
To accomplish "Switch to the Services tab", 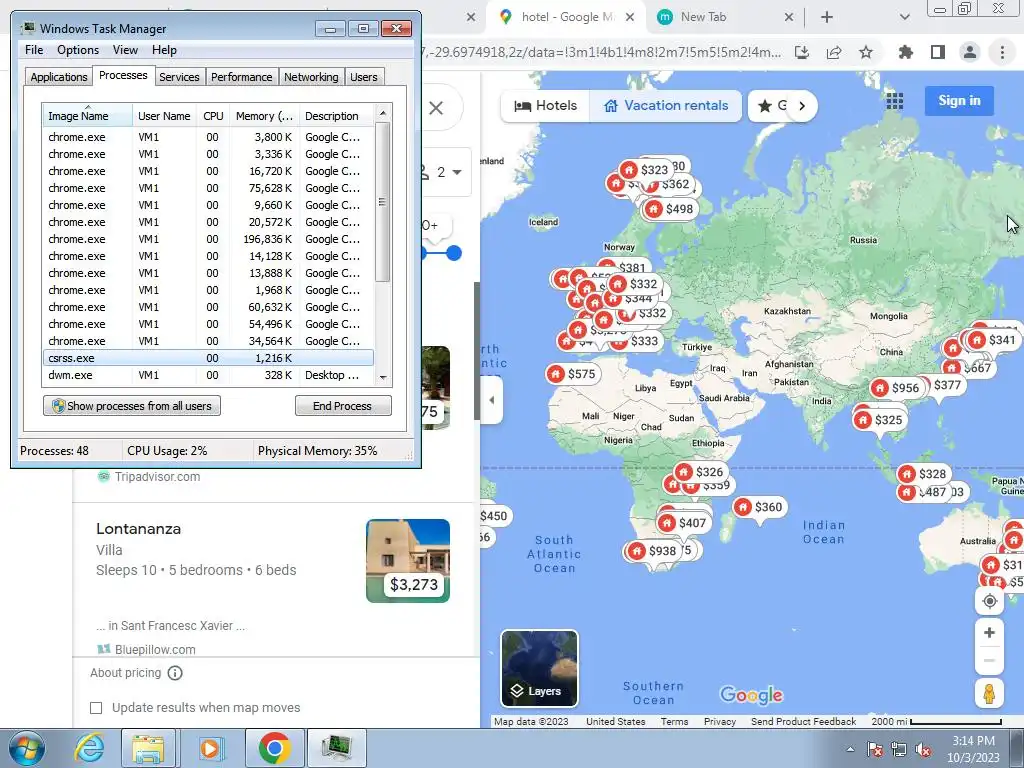I will pos(179,77).
